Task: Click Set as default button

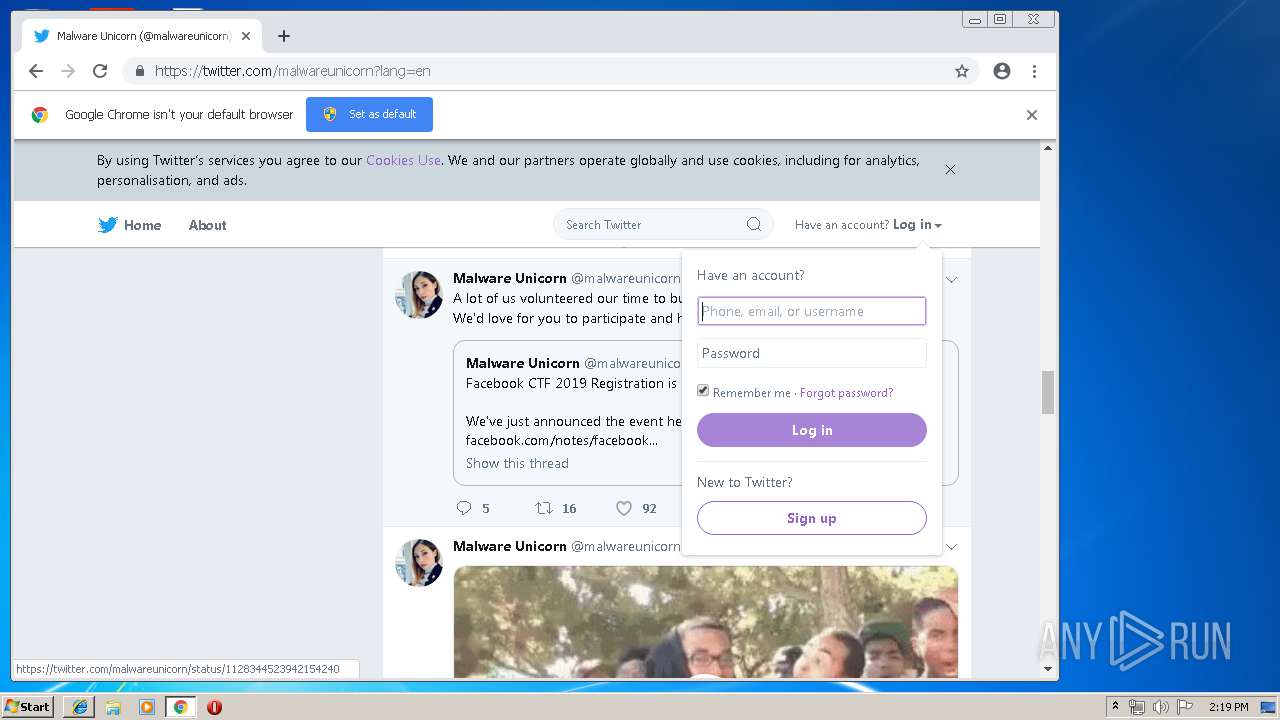Action: tap(369, 114)
